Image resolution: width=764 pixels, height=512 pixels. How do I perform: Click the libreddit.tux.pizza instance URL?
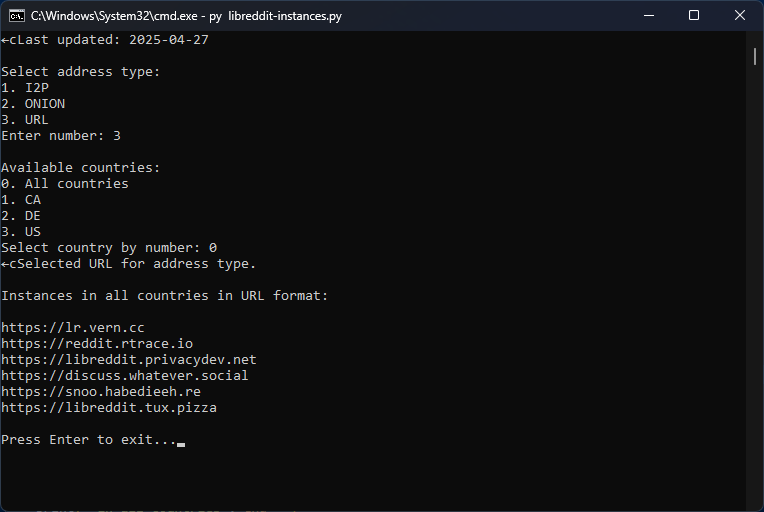coord(109,408)
